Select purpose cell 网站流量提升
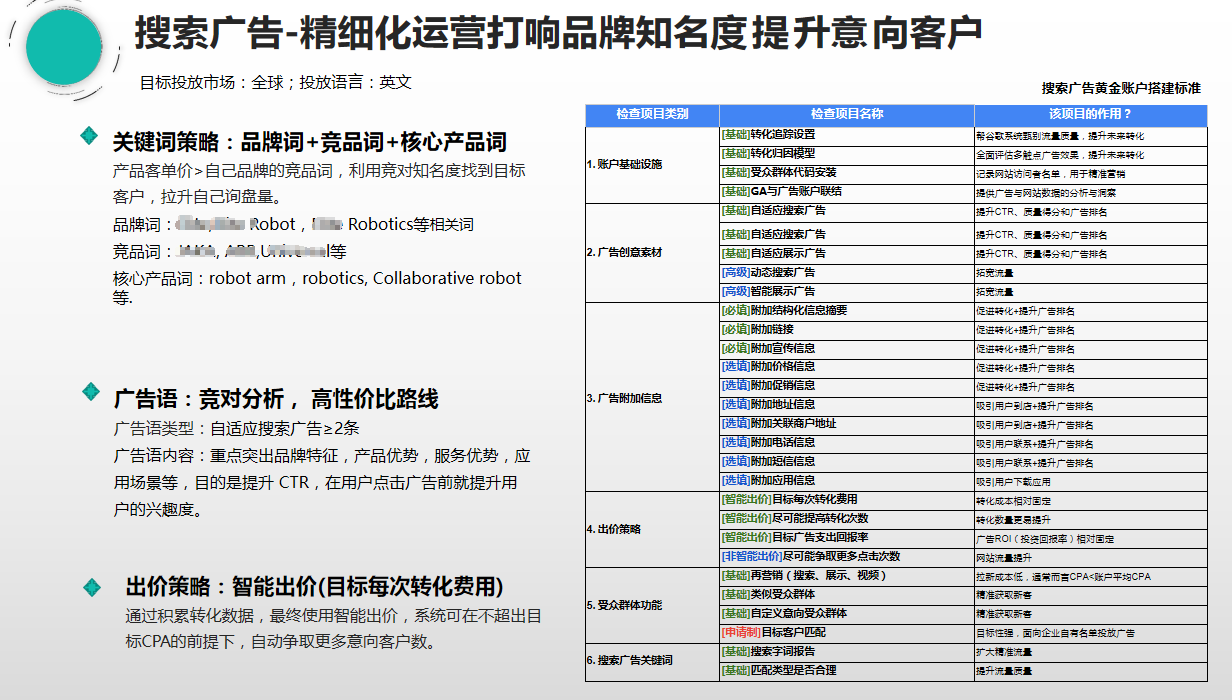The height and width of the screenshot is (700, 1232). click(x=1091, y=557)
